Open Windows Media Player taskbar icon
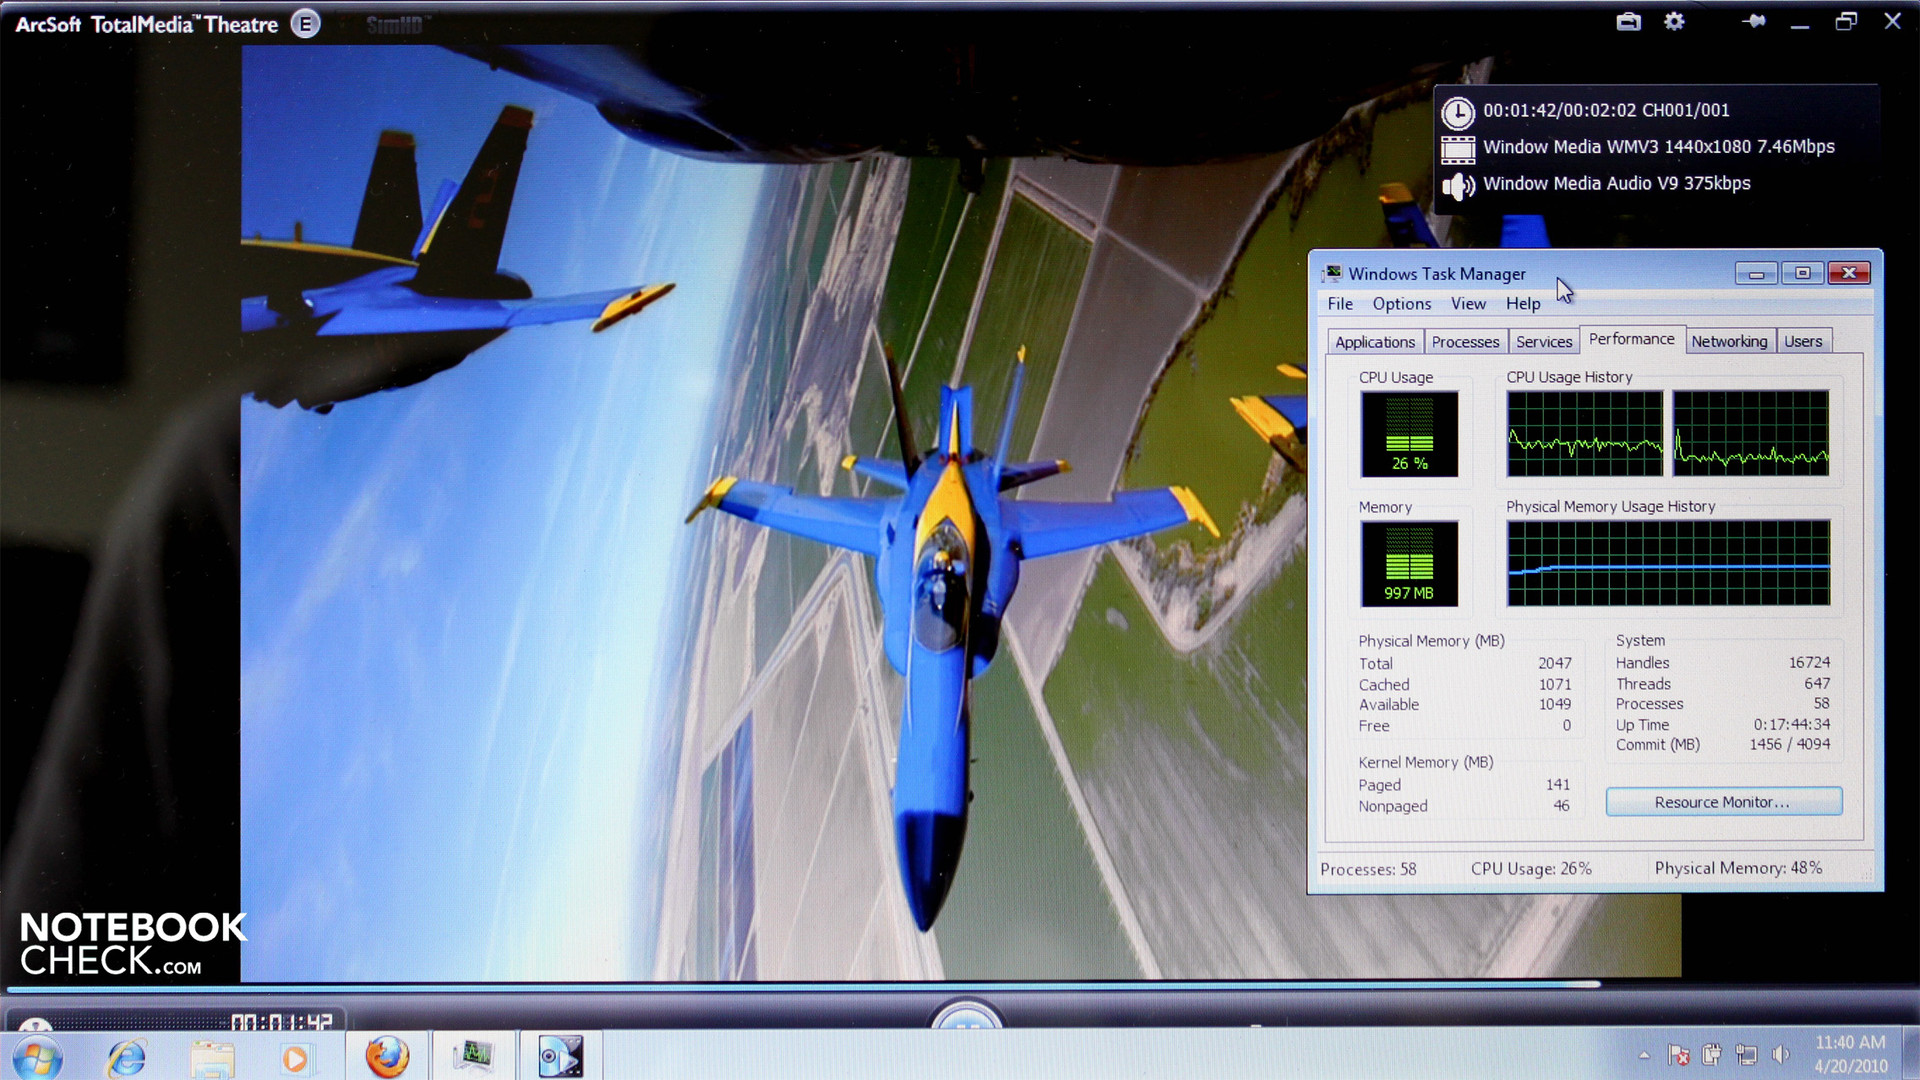 point(295,1057)
